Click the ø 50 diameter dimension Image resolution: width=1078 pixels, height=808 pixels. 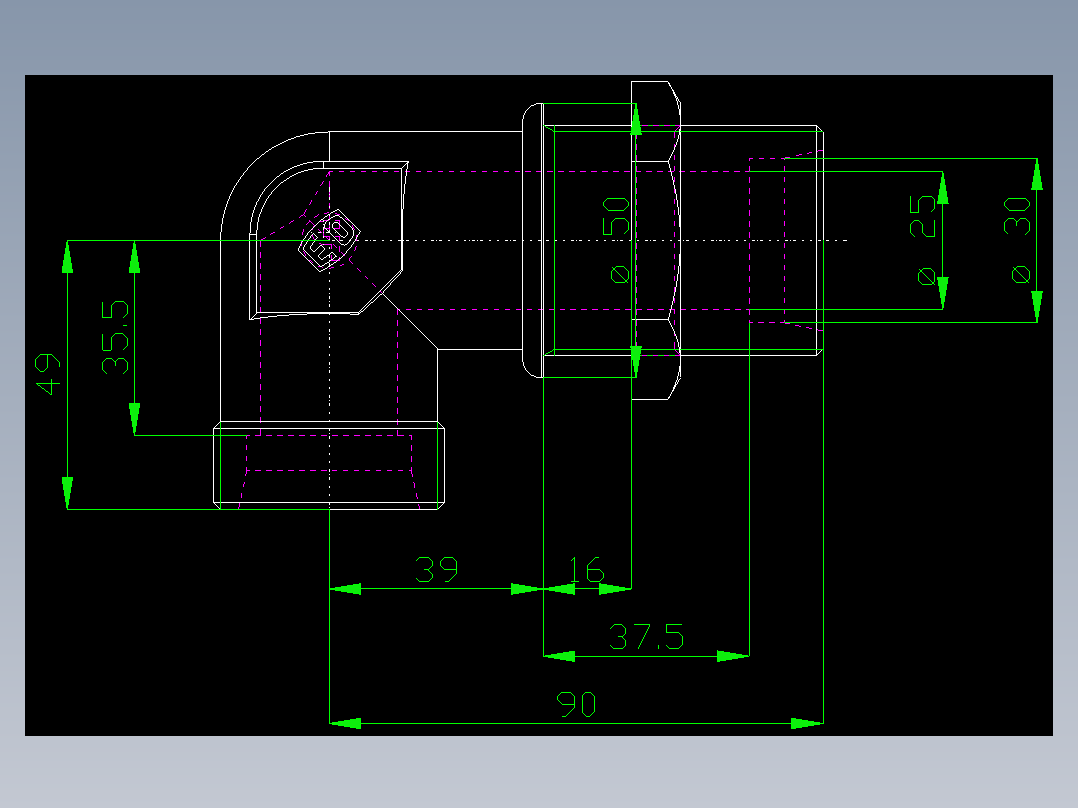click(617, 240)
